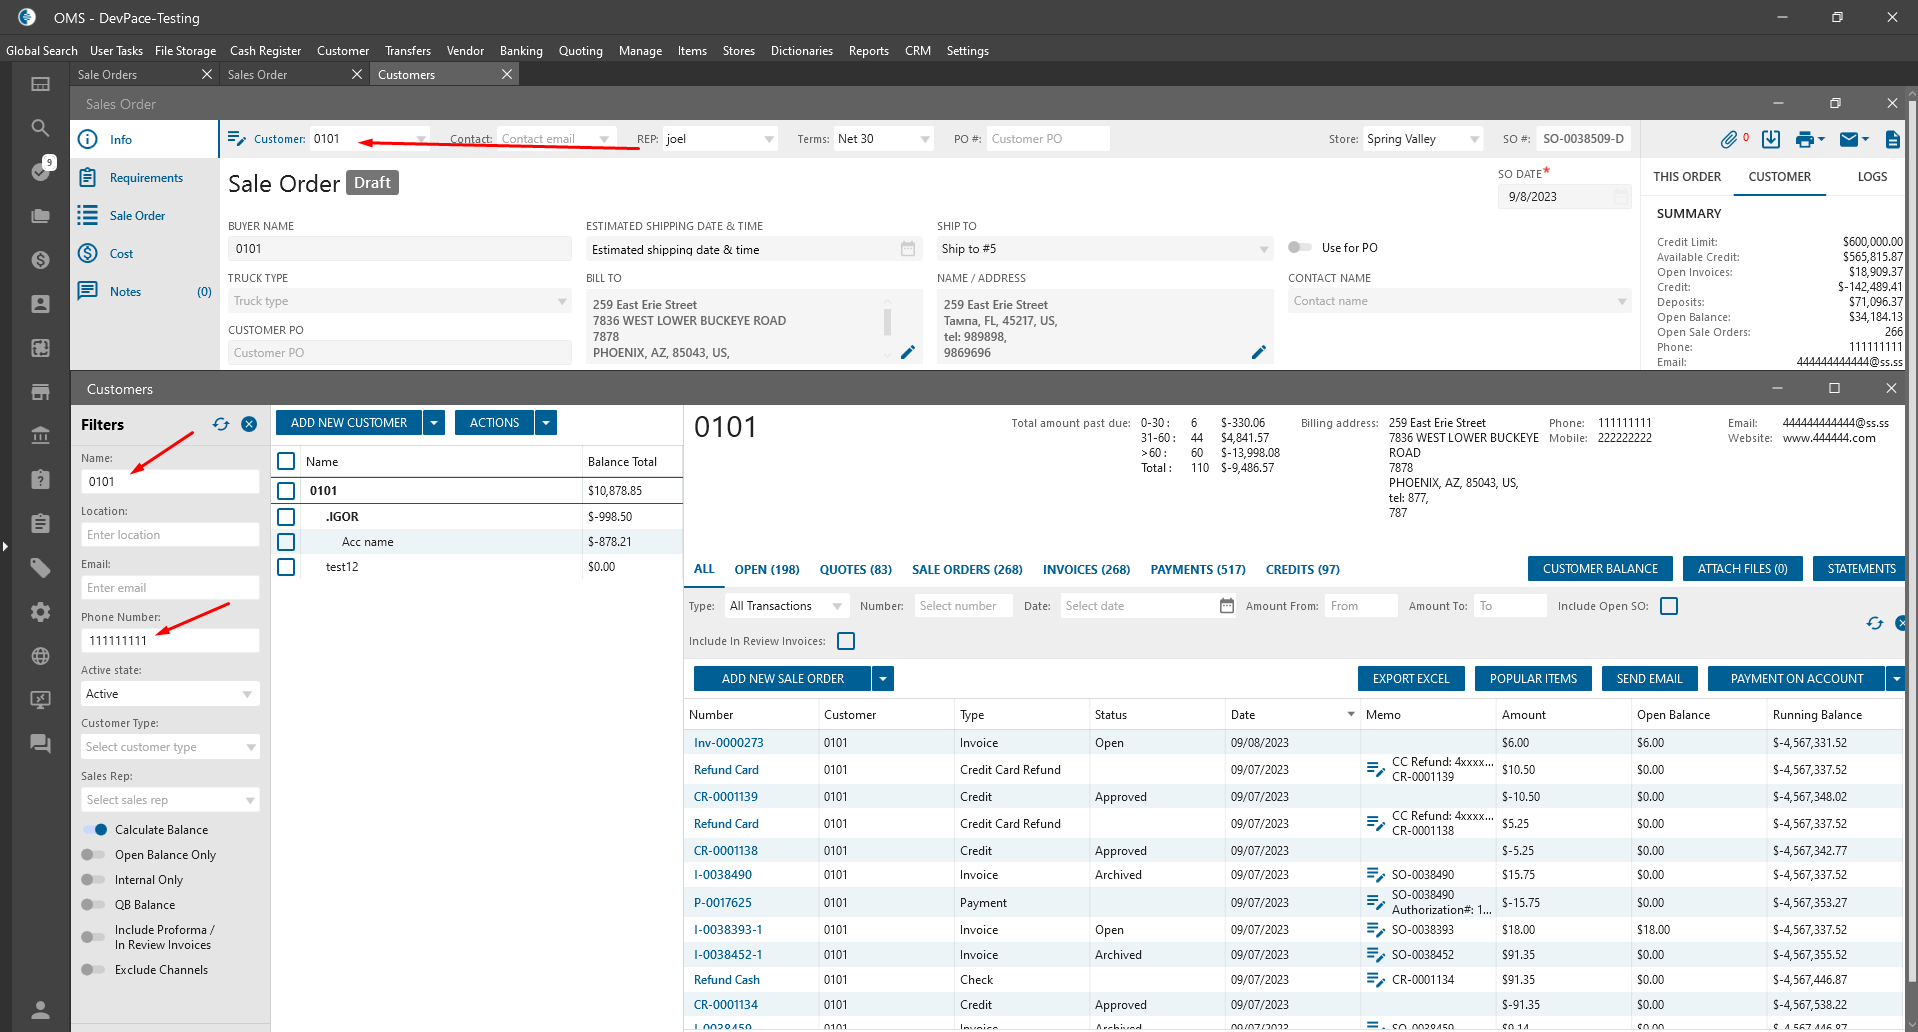Viewport: 1918px width, 1032px height.
Task: Toggle the Use for PO switch
Action: click(1299, 248)
